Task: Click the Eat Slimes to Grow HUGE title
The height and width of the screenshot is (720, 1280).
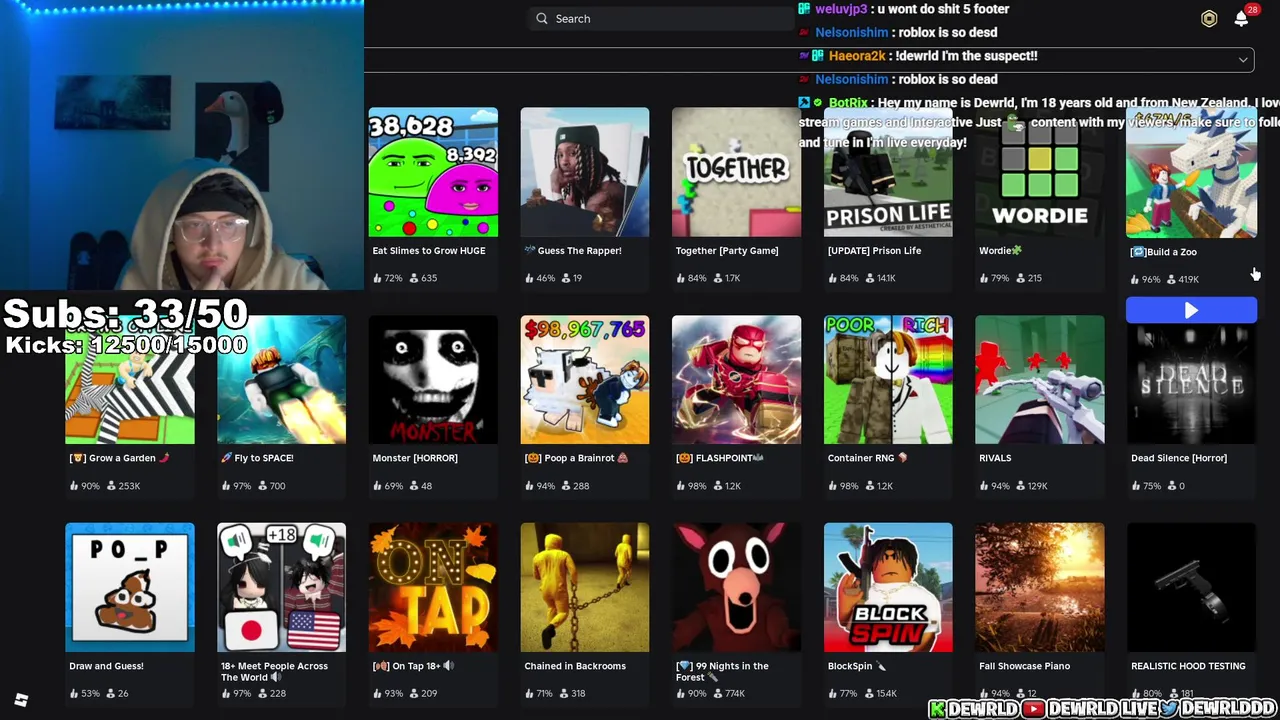Action: coord(429,251)
